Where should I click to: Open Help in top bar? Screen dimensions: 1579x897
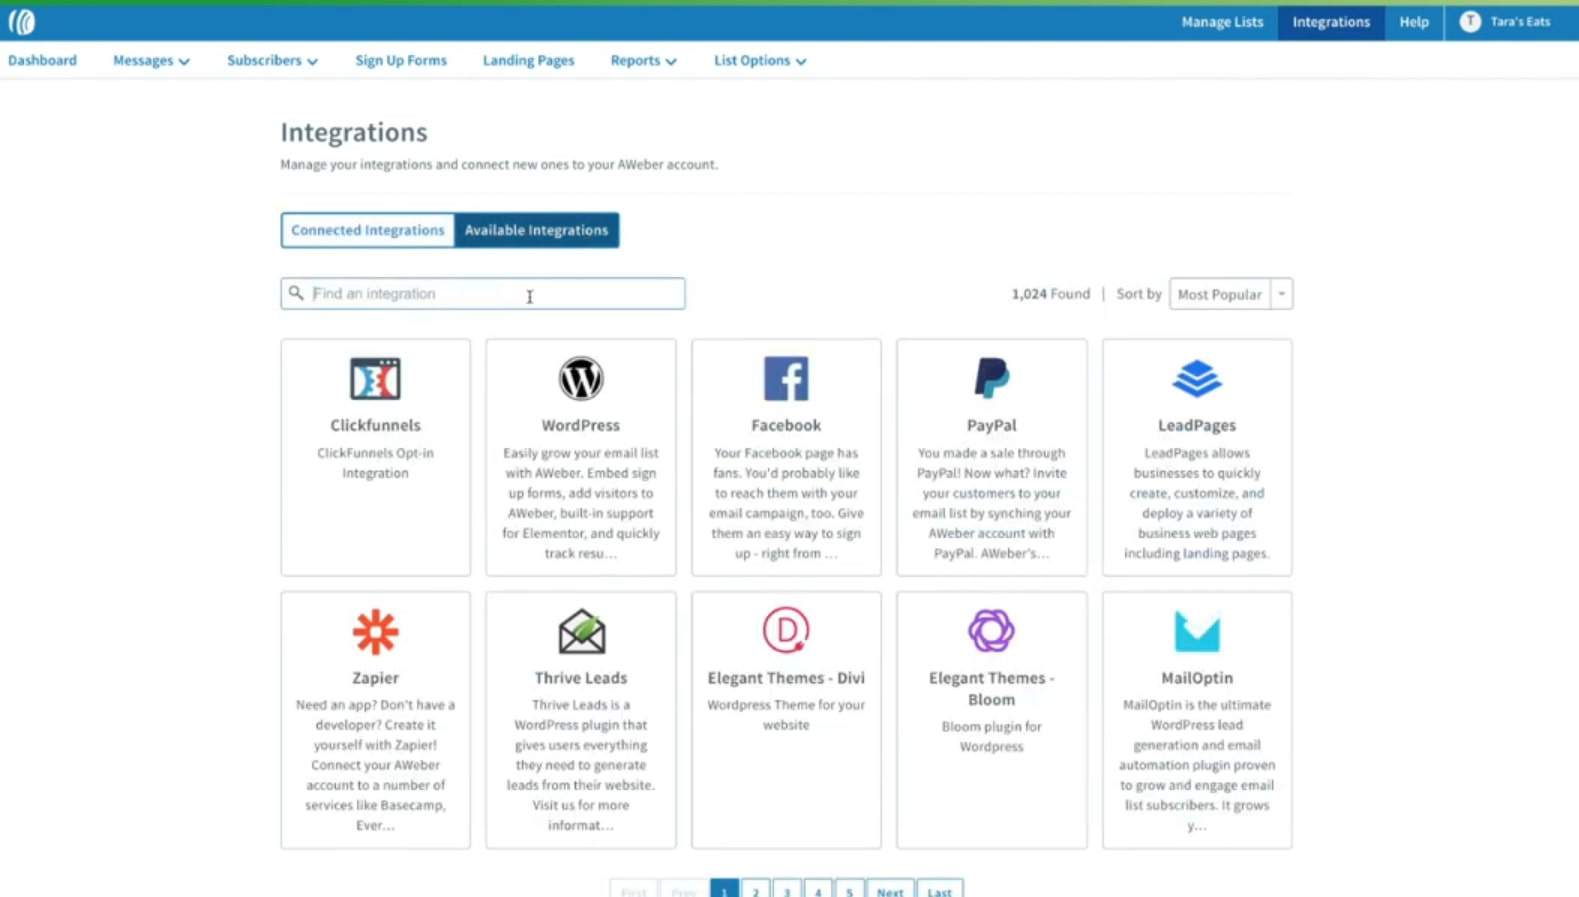(1414, 21)
